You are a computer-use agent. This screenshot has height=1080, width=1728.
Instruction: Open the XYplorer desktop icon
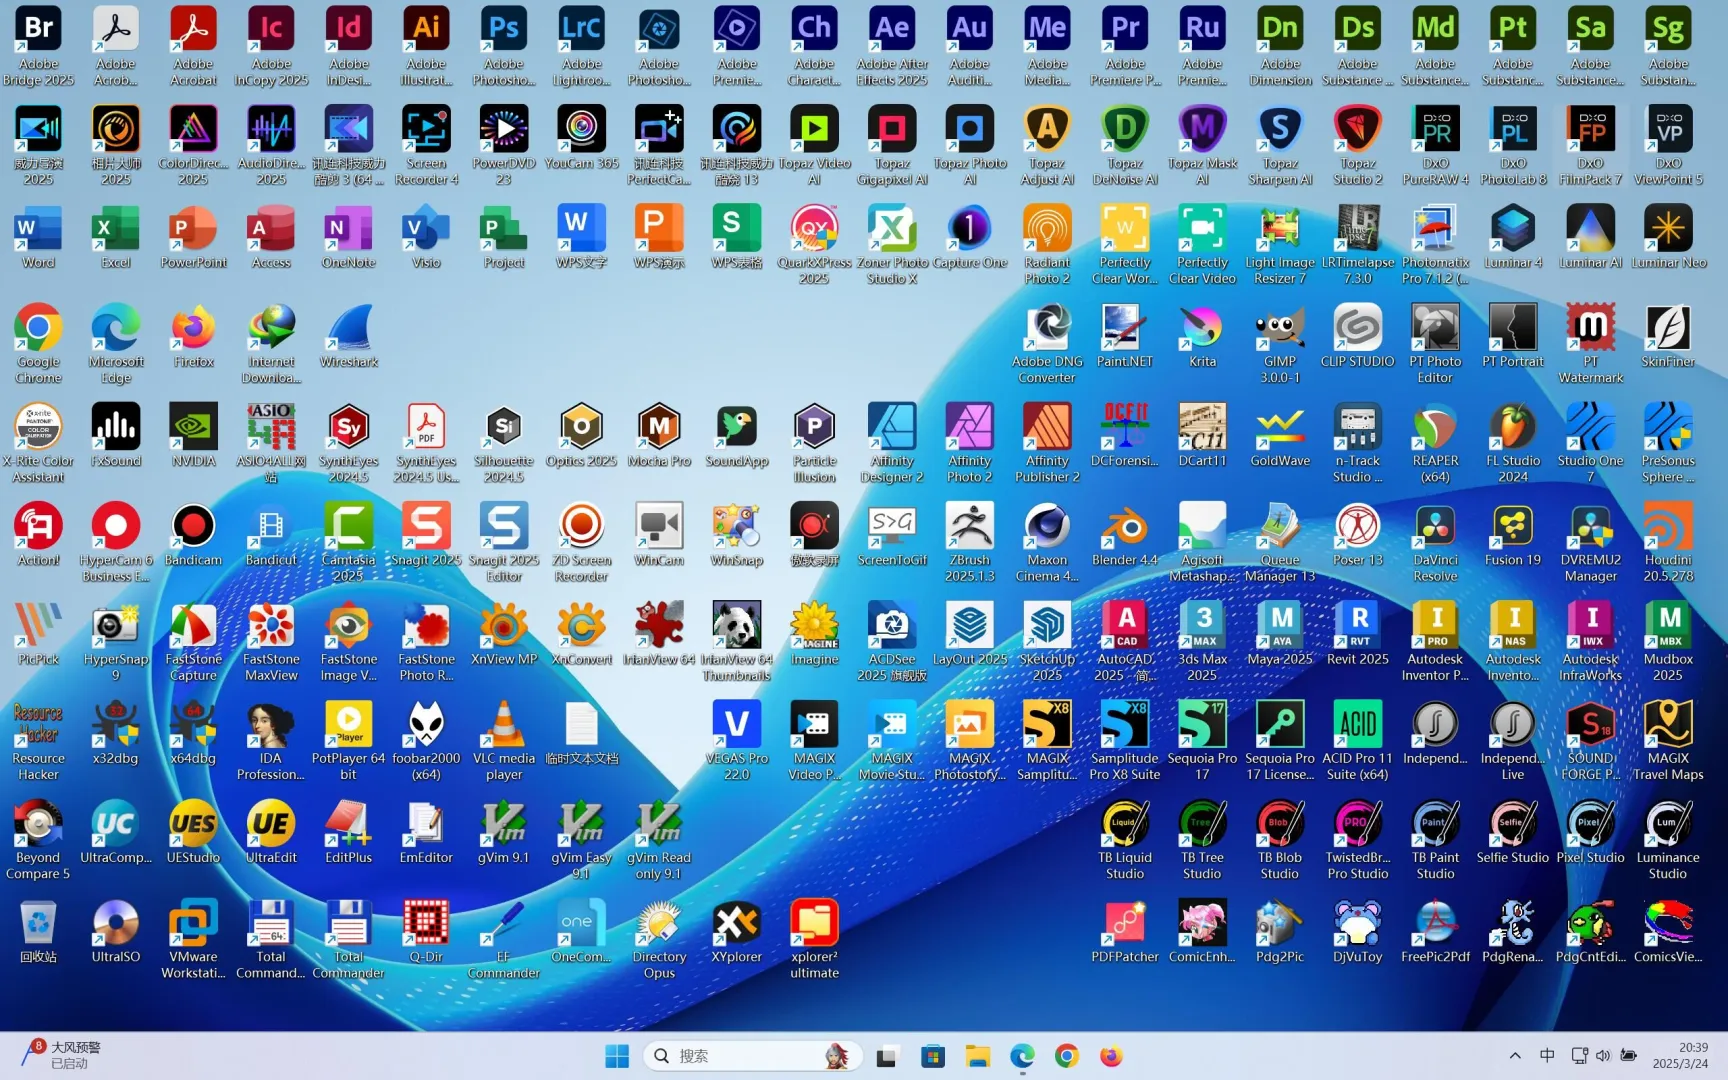click(737, 930)
